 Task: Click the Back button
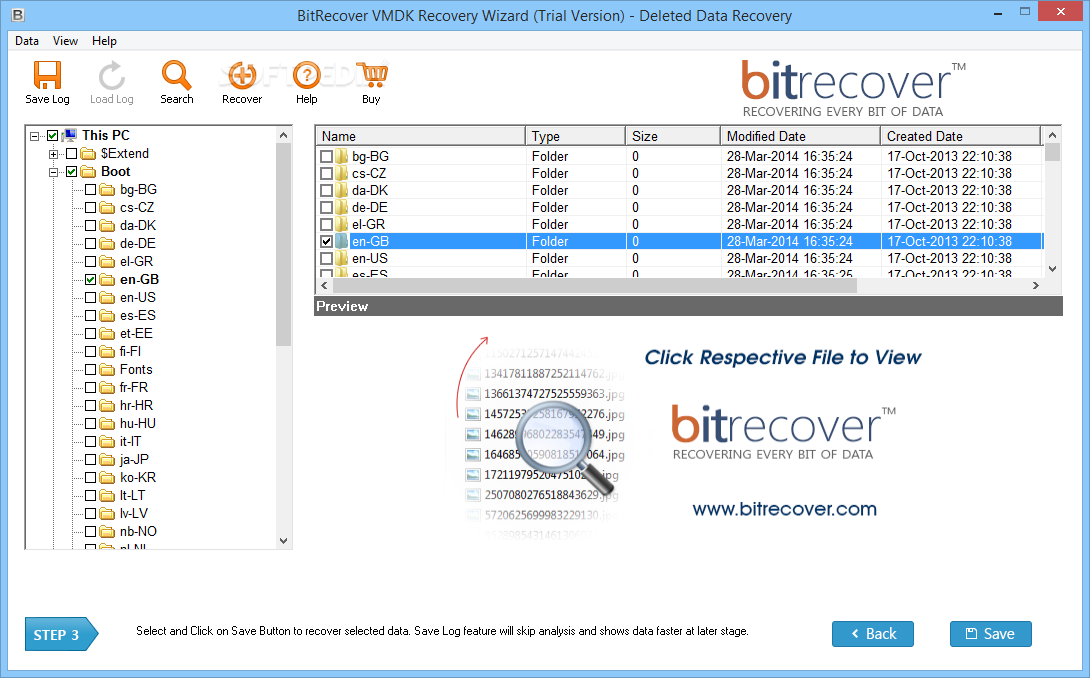[x=873, y=634]
